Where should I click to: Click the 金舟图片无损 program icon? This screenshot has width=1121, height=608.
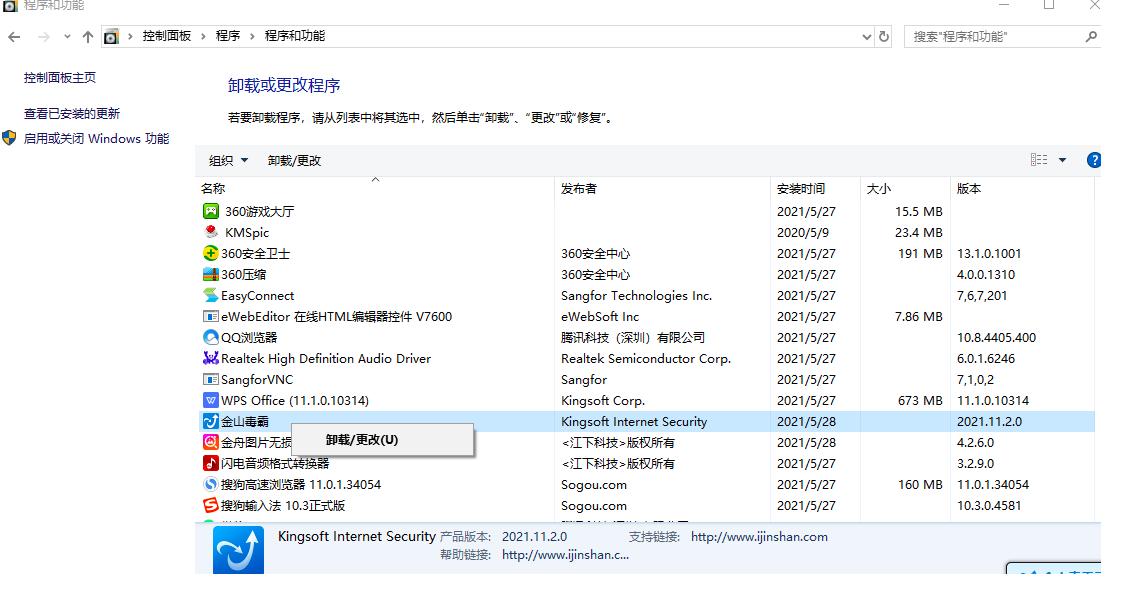pos(210,442)
